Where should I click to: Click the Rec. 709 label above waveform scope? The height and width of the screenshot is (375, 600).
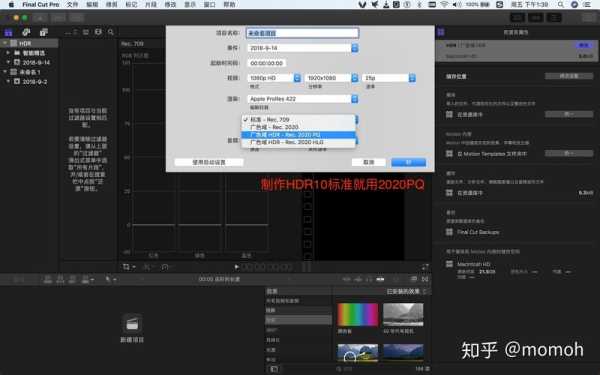[x=132, y=44]
